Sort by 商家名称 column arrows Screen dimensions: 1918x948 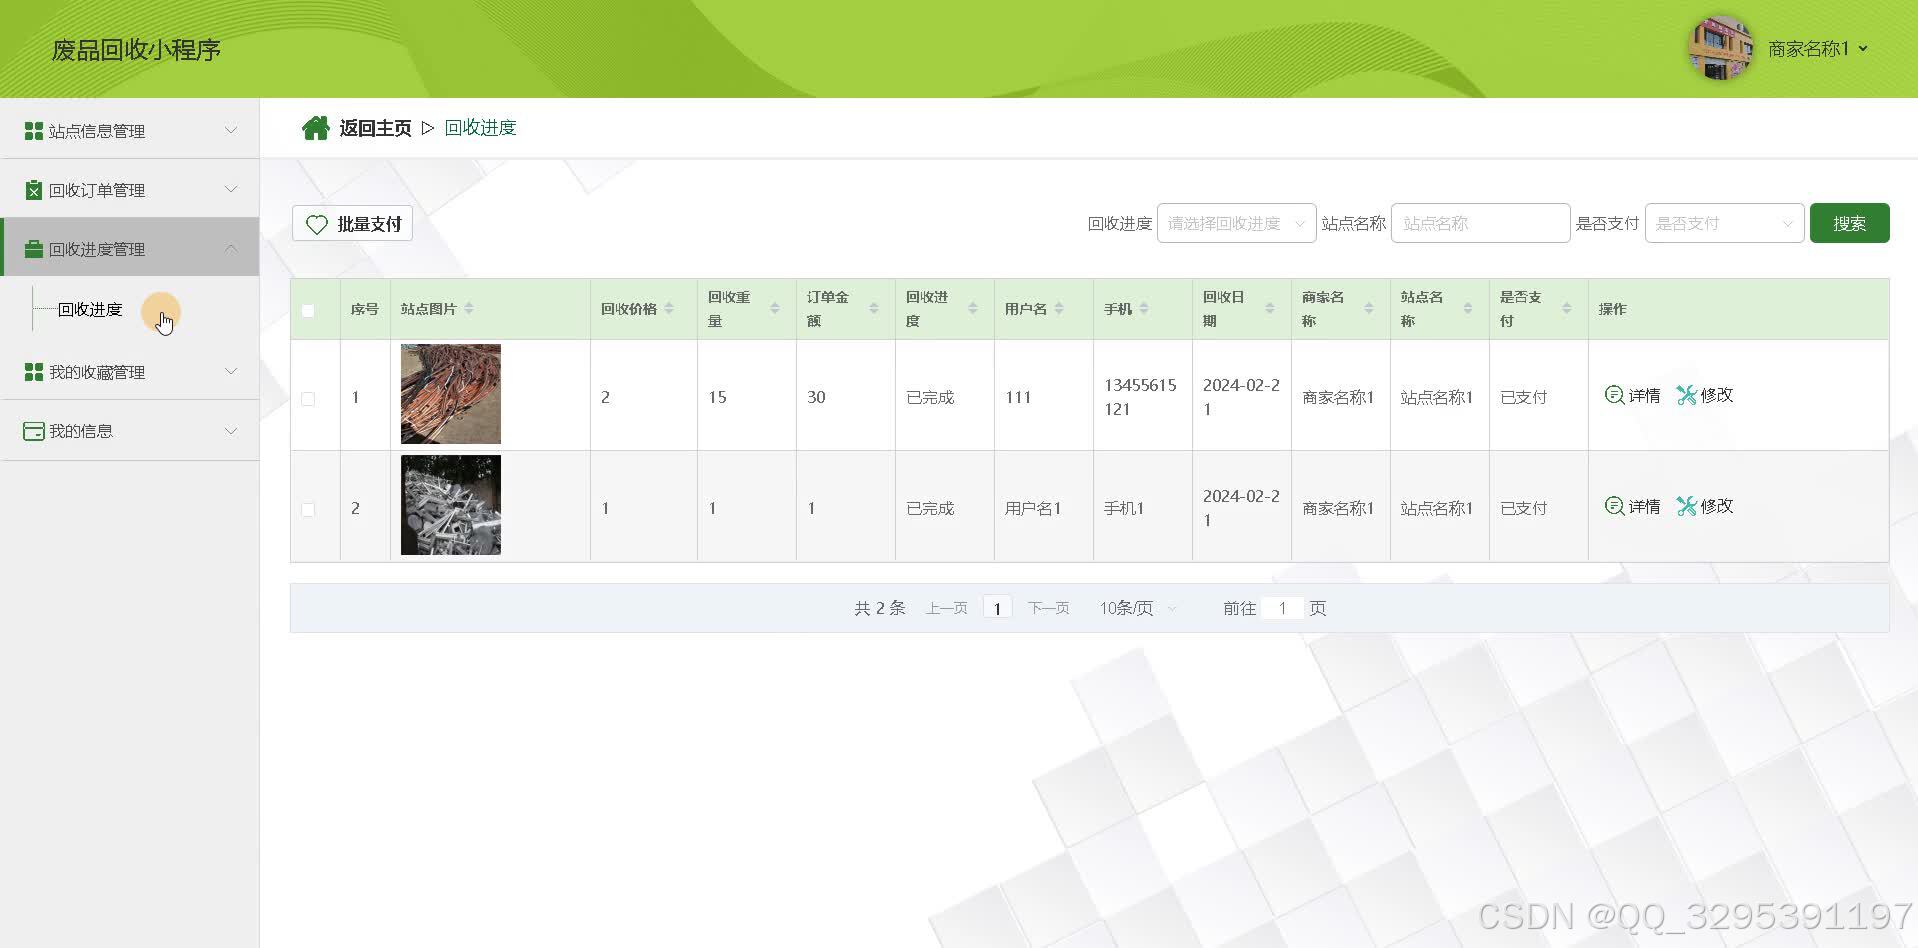[x=1369, y=309]
